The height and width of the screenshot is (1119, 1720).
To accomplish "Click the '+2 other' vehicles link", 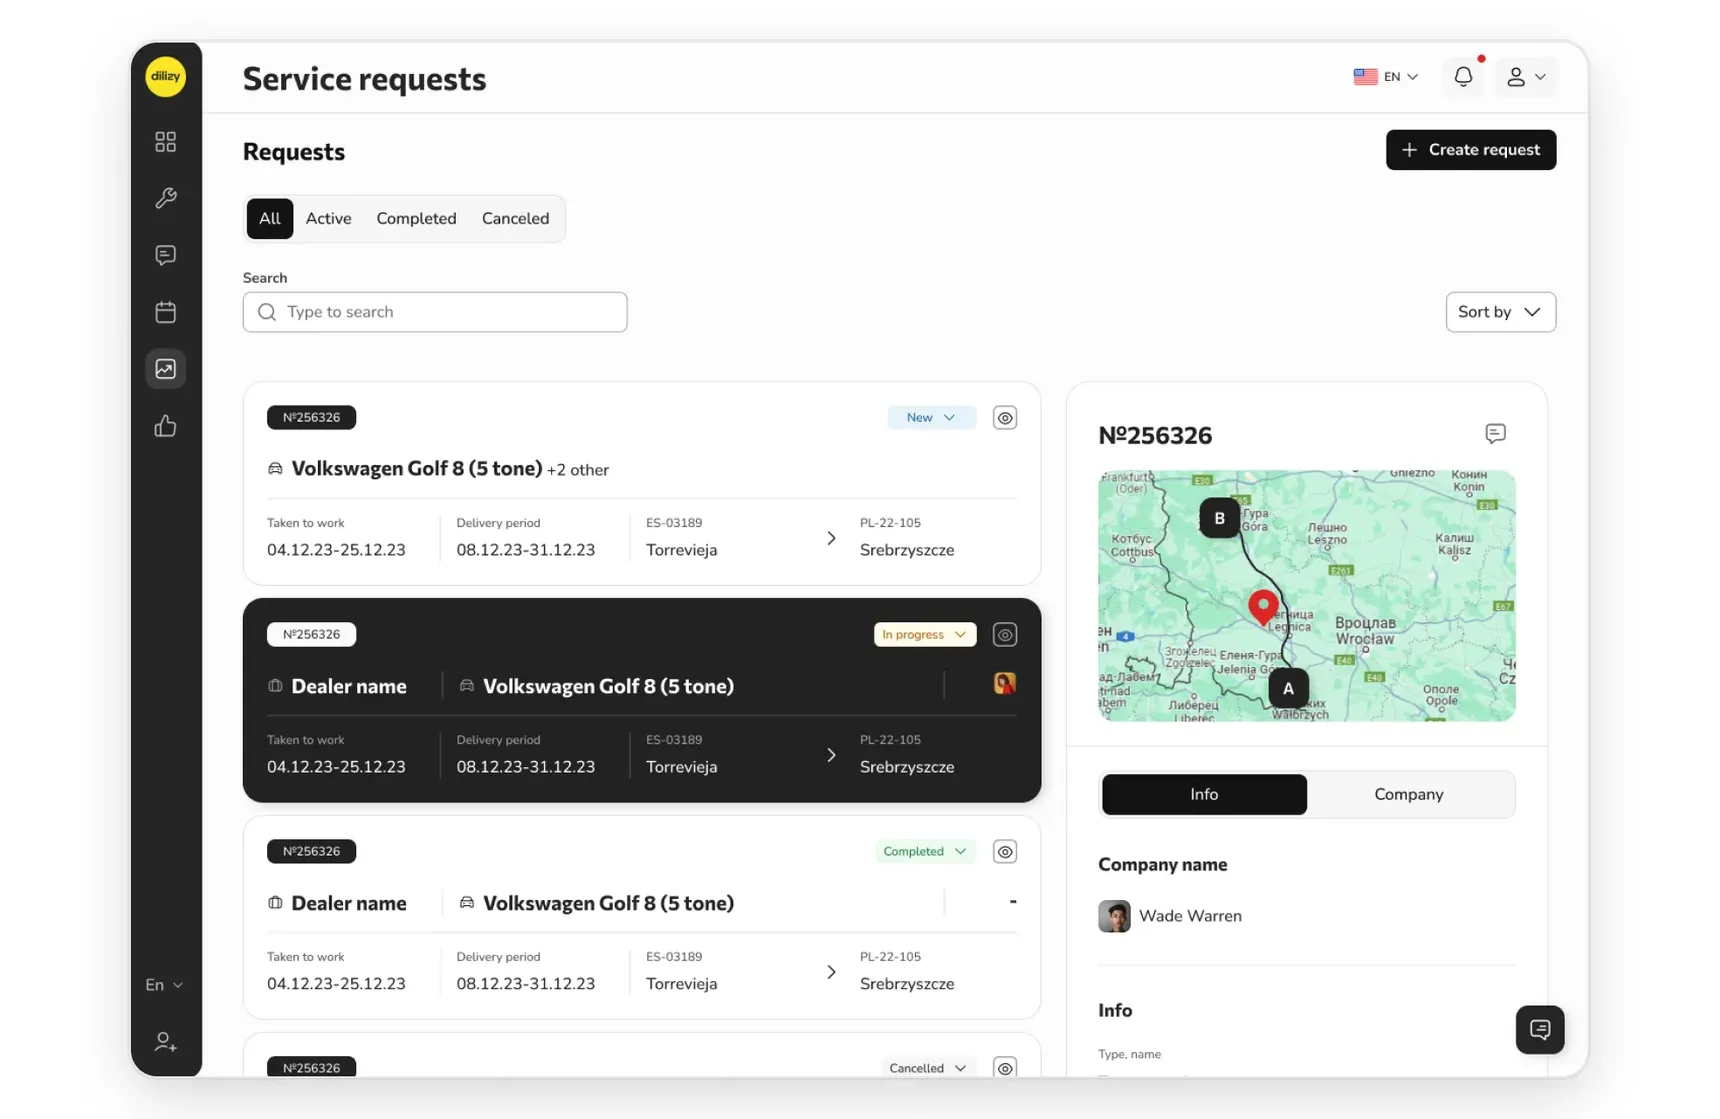I will [x=578, y=470].
